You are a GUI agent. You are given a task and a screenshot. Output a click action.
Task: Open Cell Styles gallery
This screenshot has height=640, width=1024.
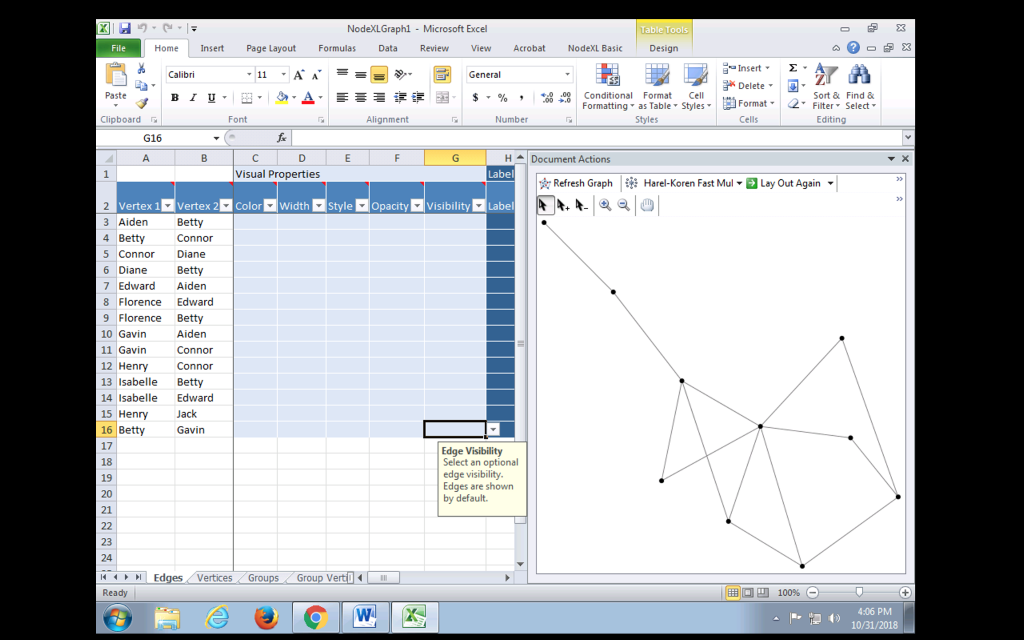(696, 87)
